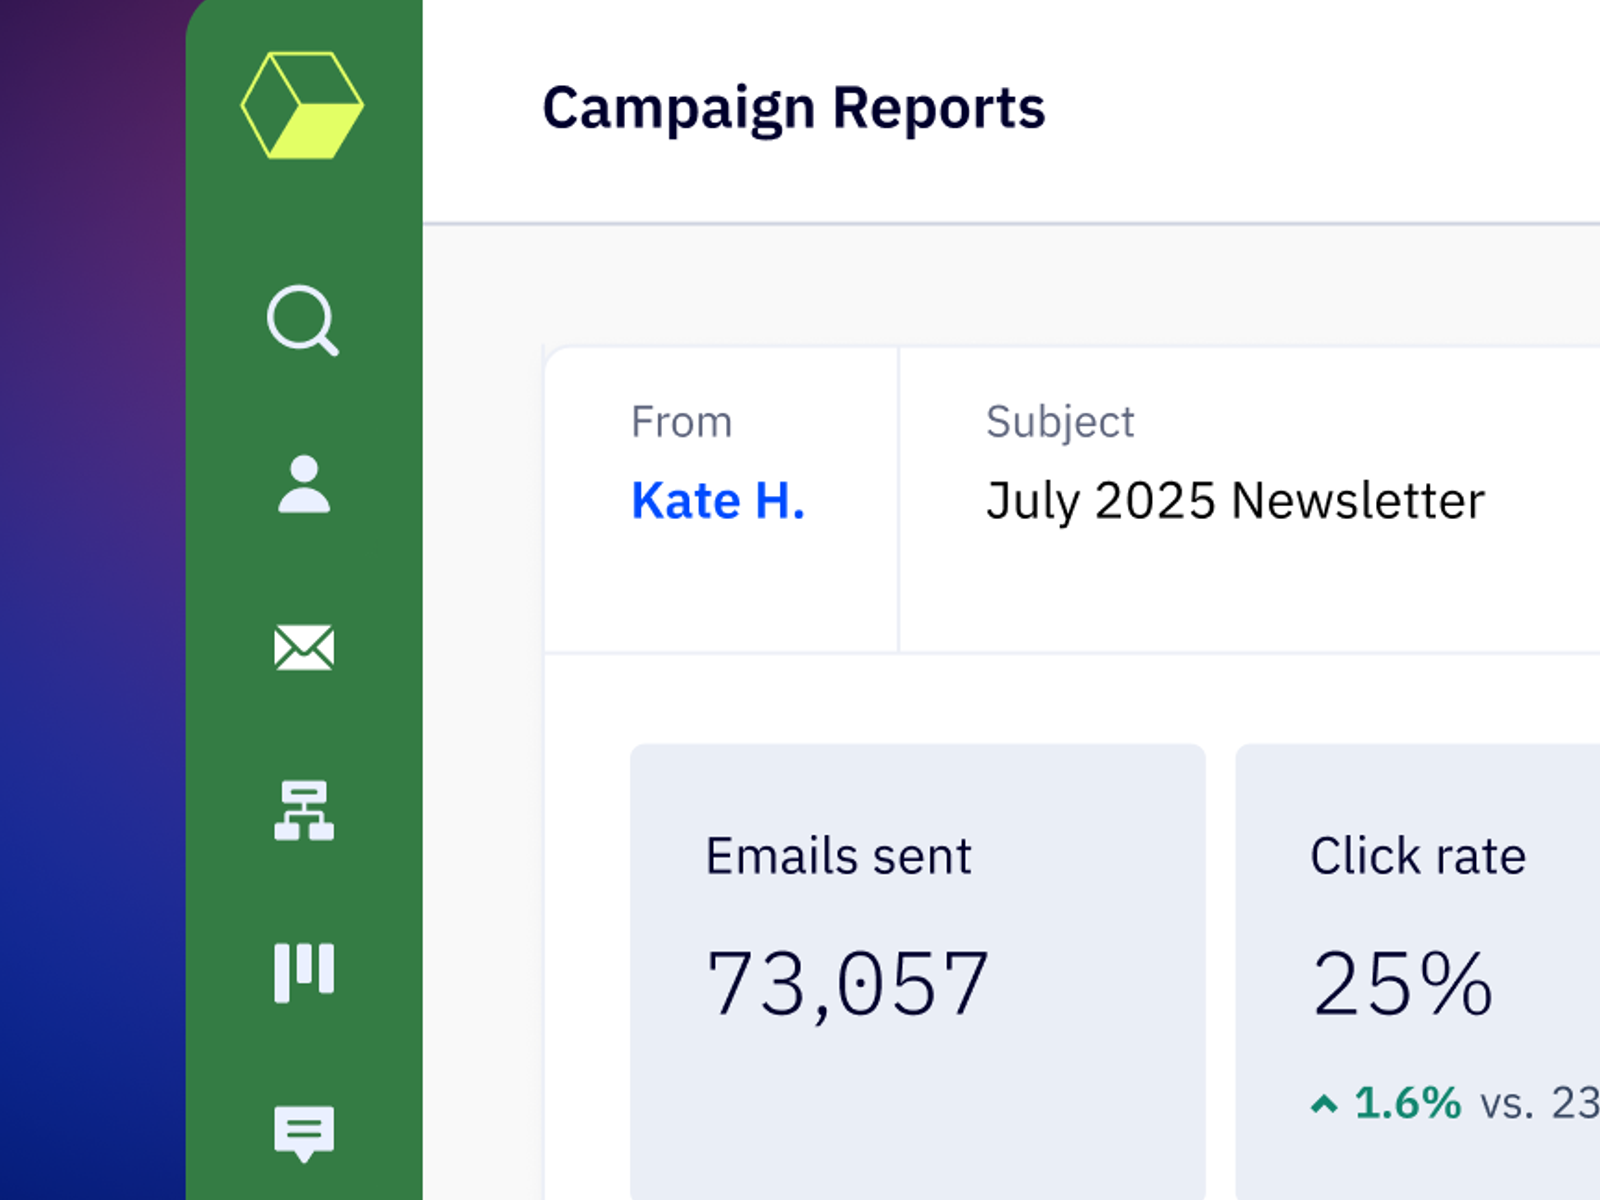Open Contacts using the person icon
1600x1200 pixels.
click(304, 485)
